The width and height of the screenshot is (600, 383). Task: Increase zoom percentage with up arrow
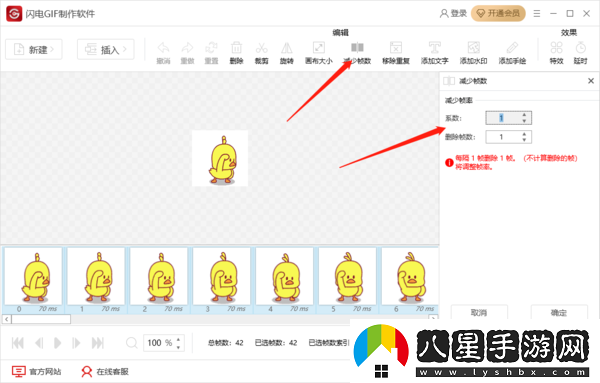click(178, 339)
